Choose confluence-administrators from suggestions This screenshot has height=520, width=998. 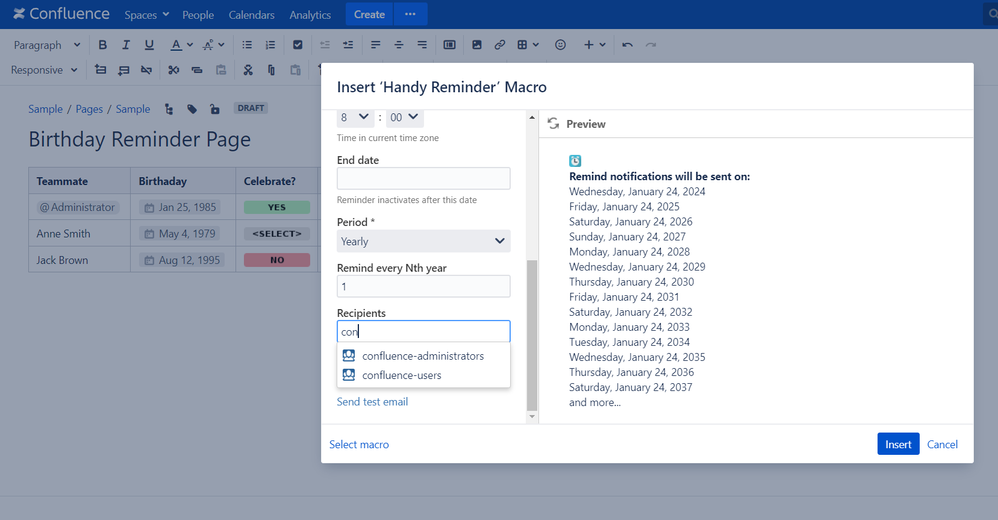423,356
